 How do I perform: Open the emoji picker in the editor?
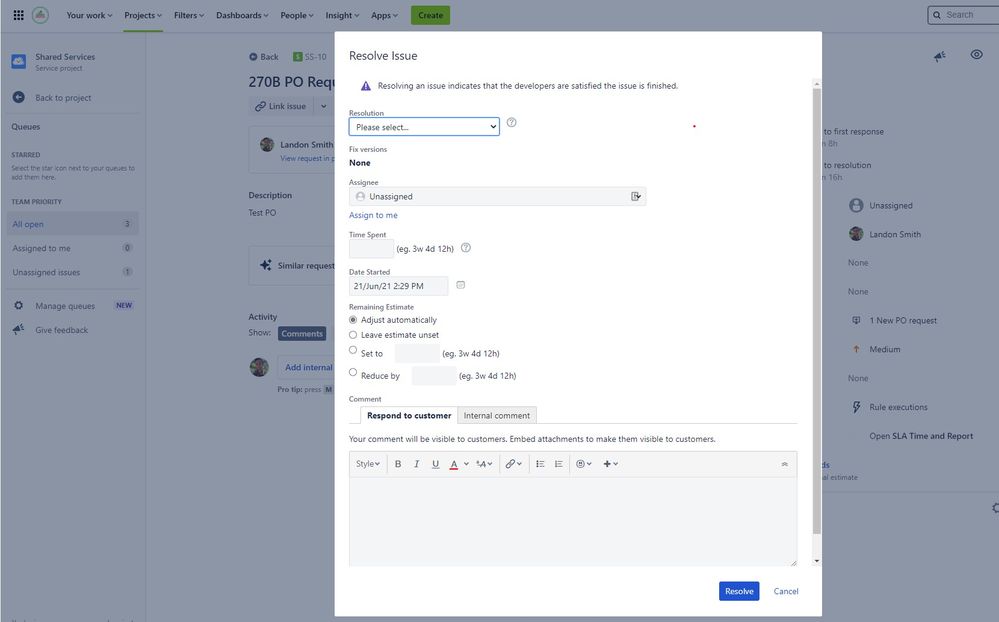pyautogui.click(x=577, y=462)
